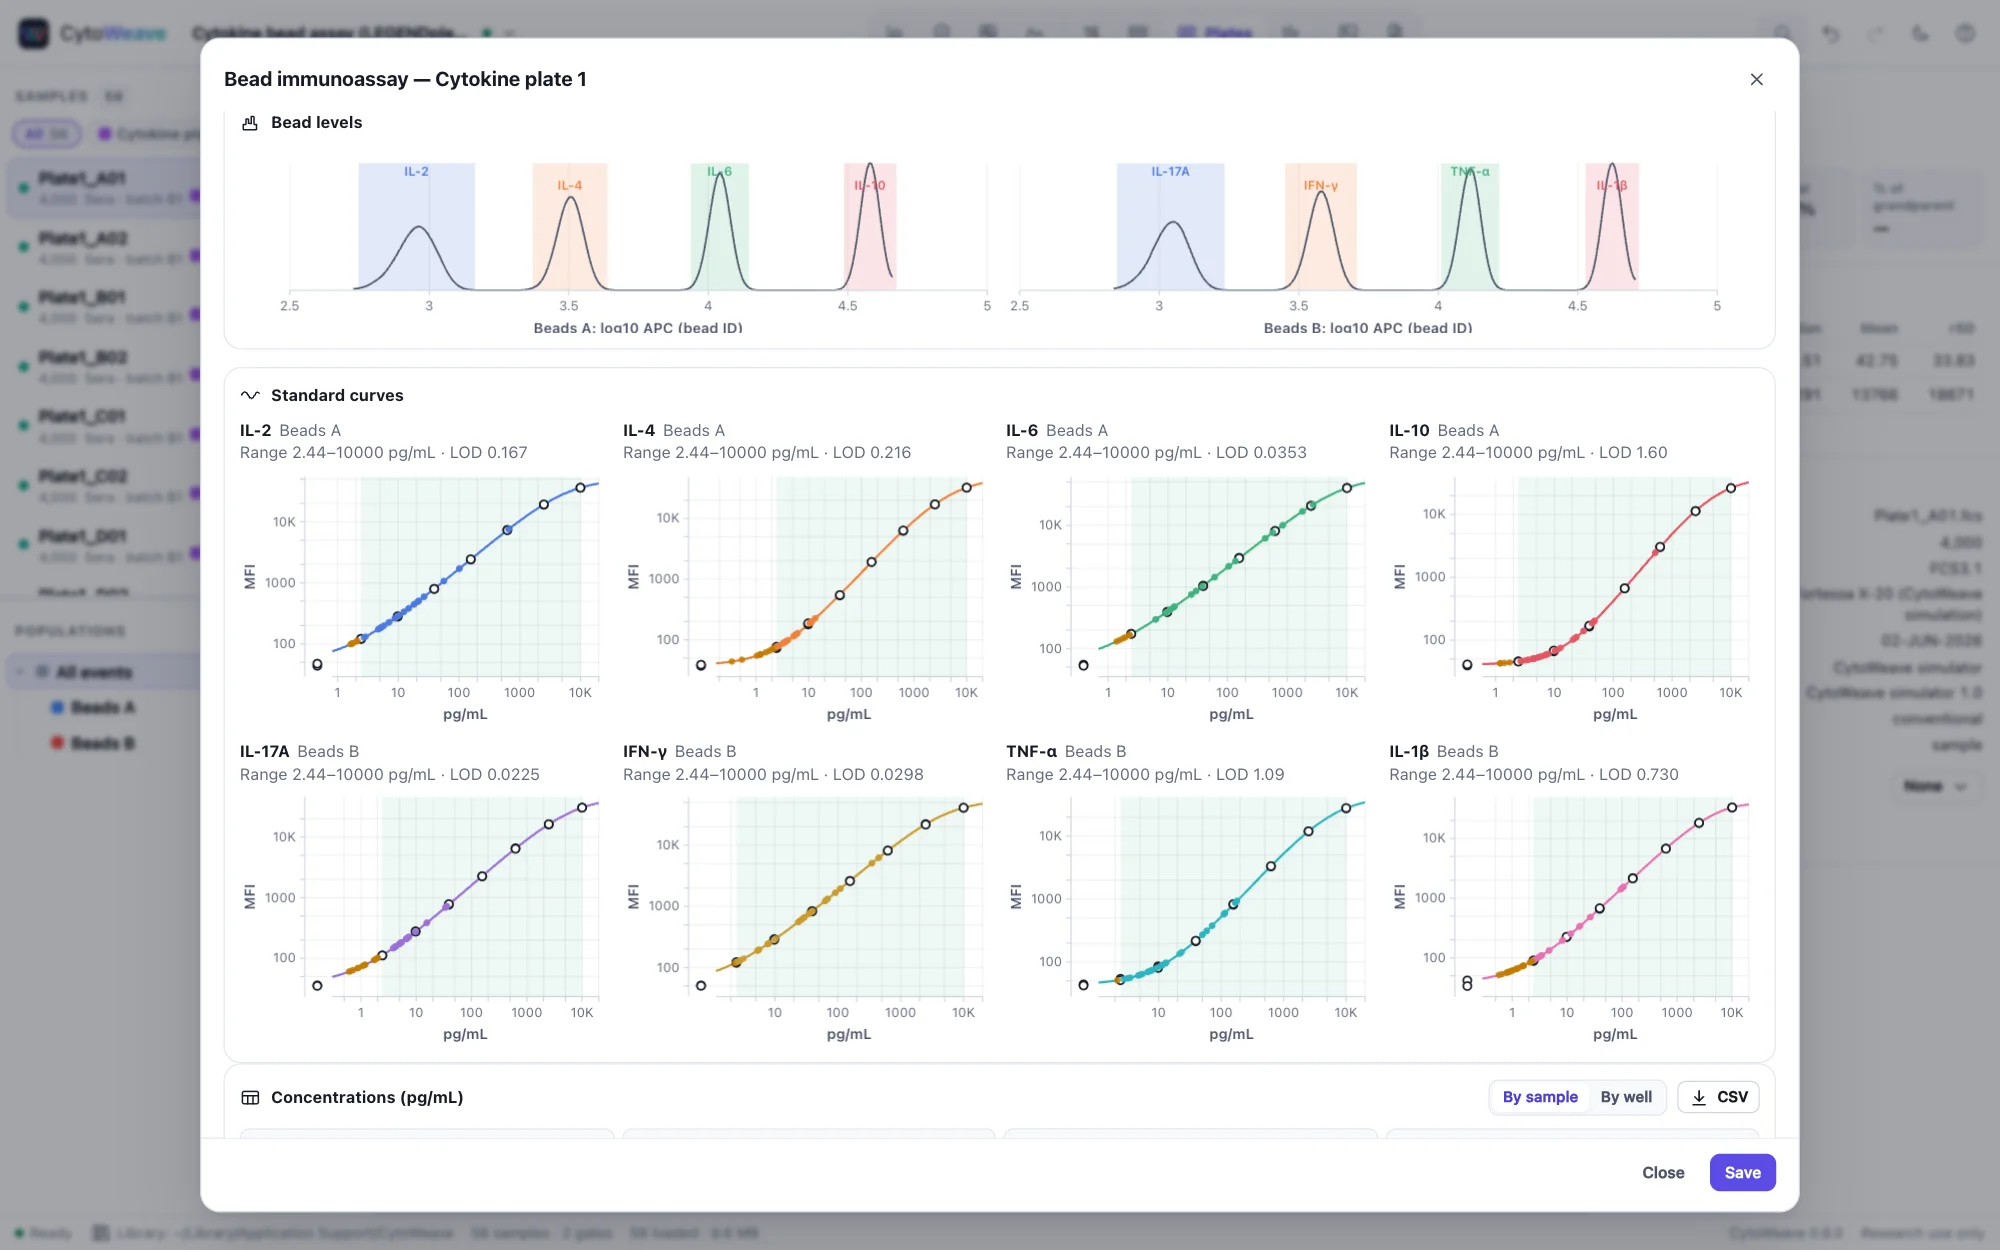
Task: Click the 'IL-6 Beads A' chart title
Action: pos(1057,430)
